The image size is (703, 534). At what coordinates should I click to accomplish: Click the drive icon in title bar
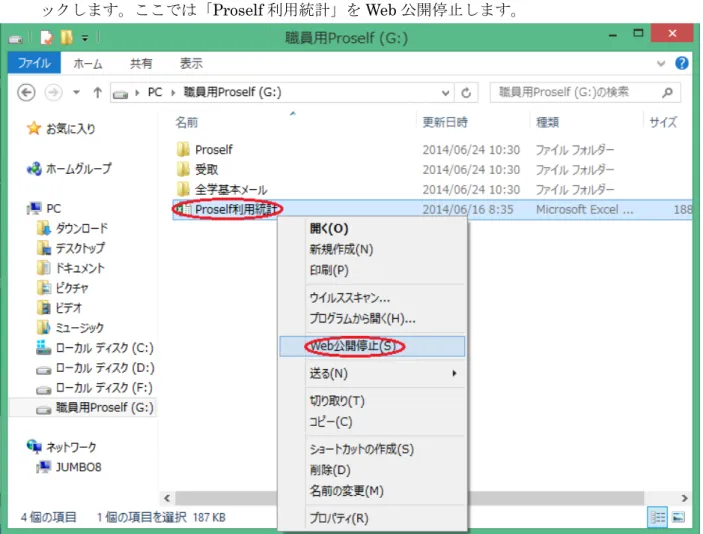point(16,39)
